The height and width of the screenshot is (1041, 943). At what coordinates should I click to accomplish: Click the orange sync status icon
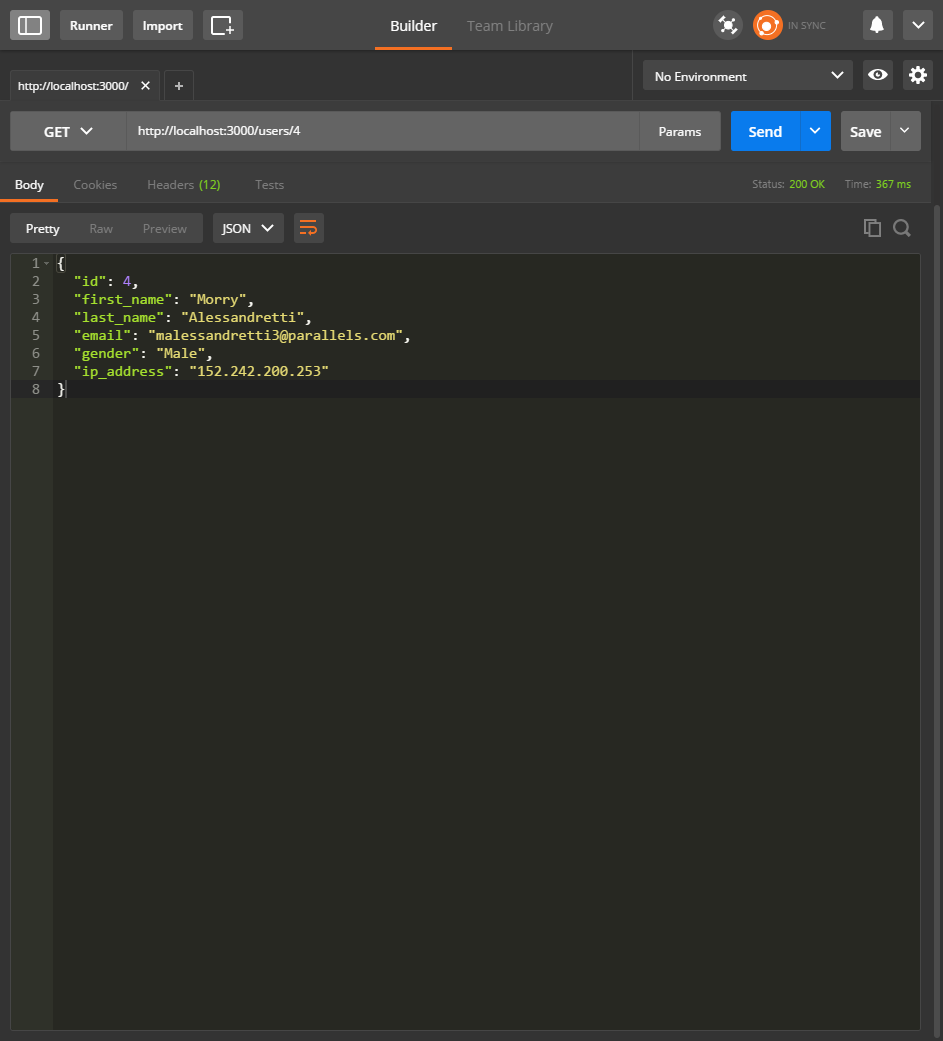pyautogui.click(x=767, y=25)
